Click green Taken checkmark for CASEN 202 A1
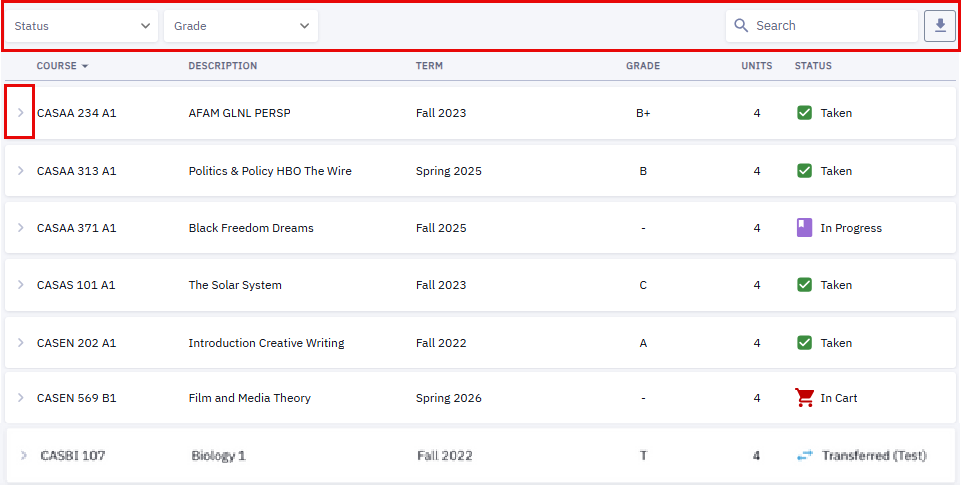Image resolution: width=962 pixels, height=486 pixels. [804, 342]
